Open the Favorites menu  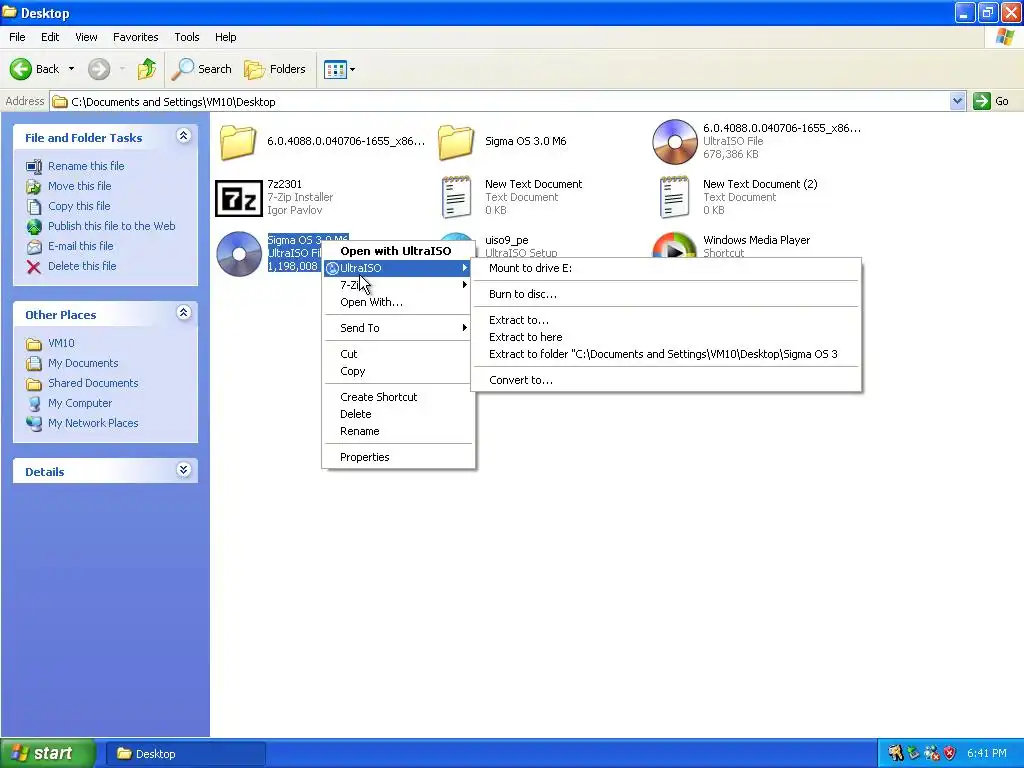point(135,37)
